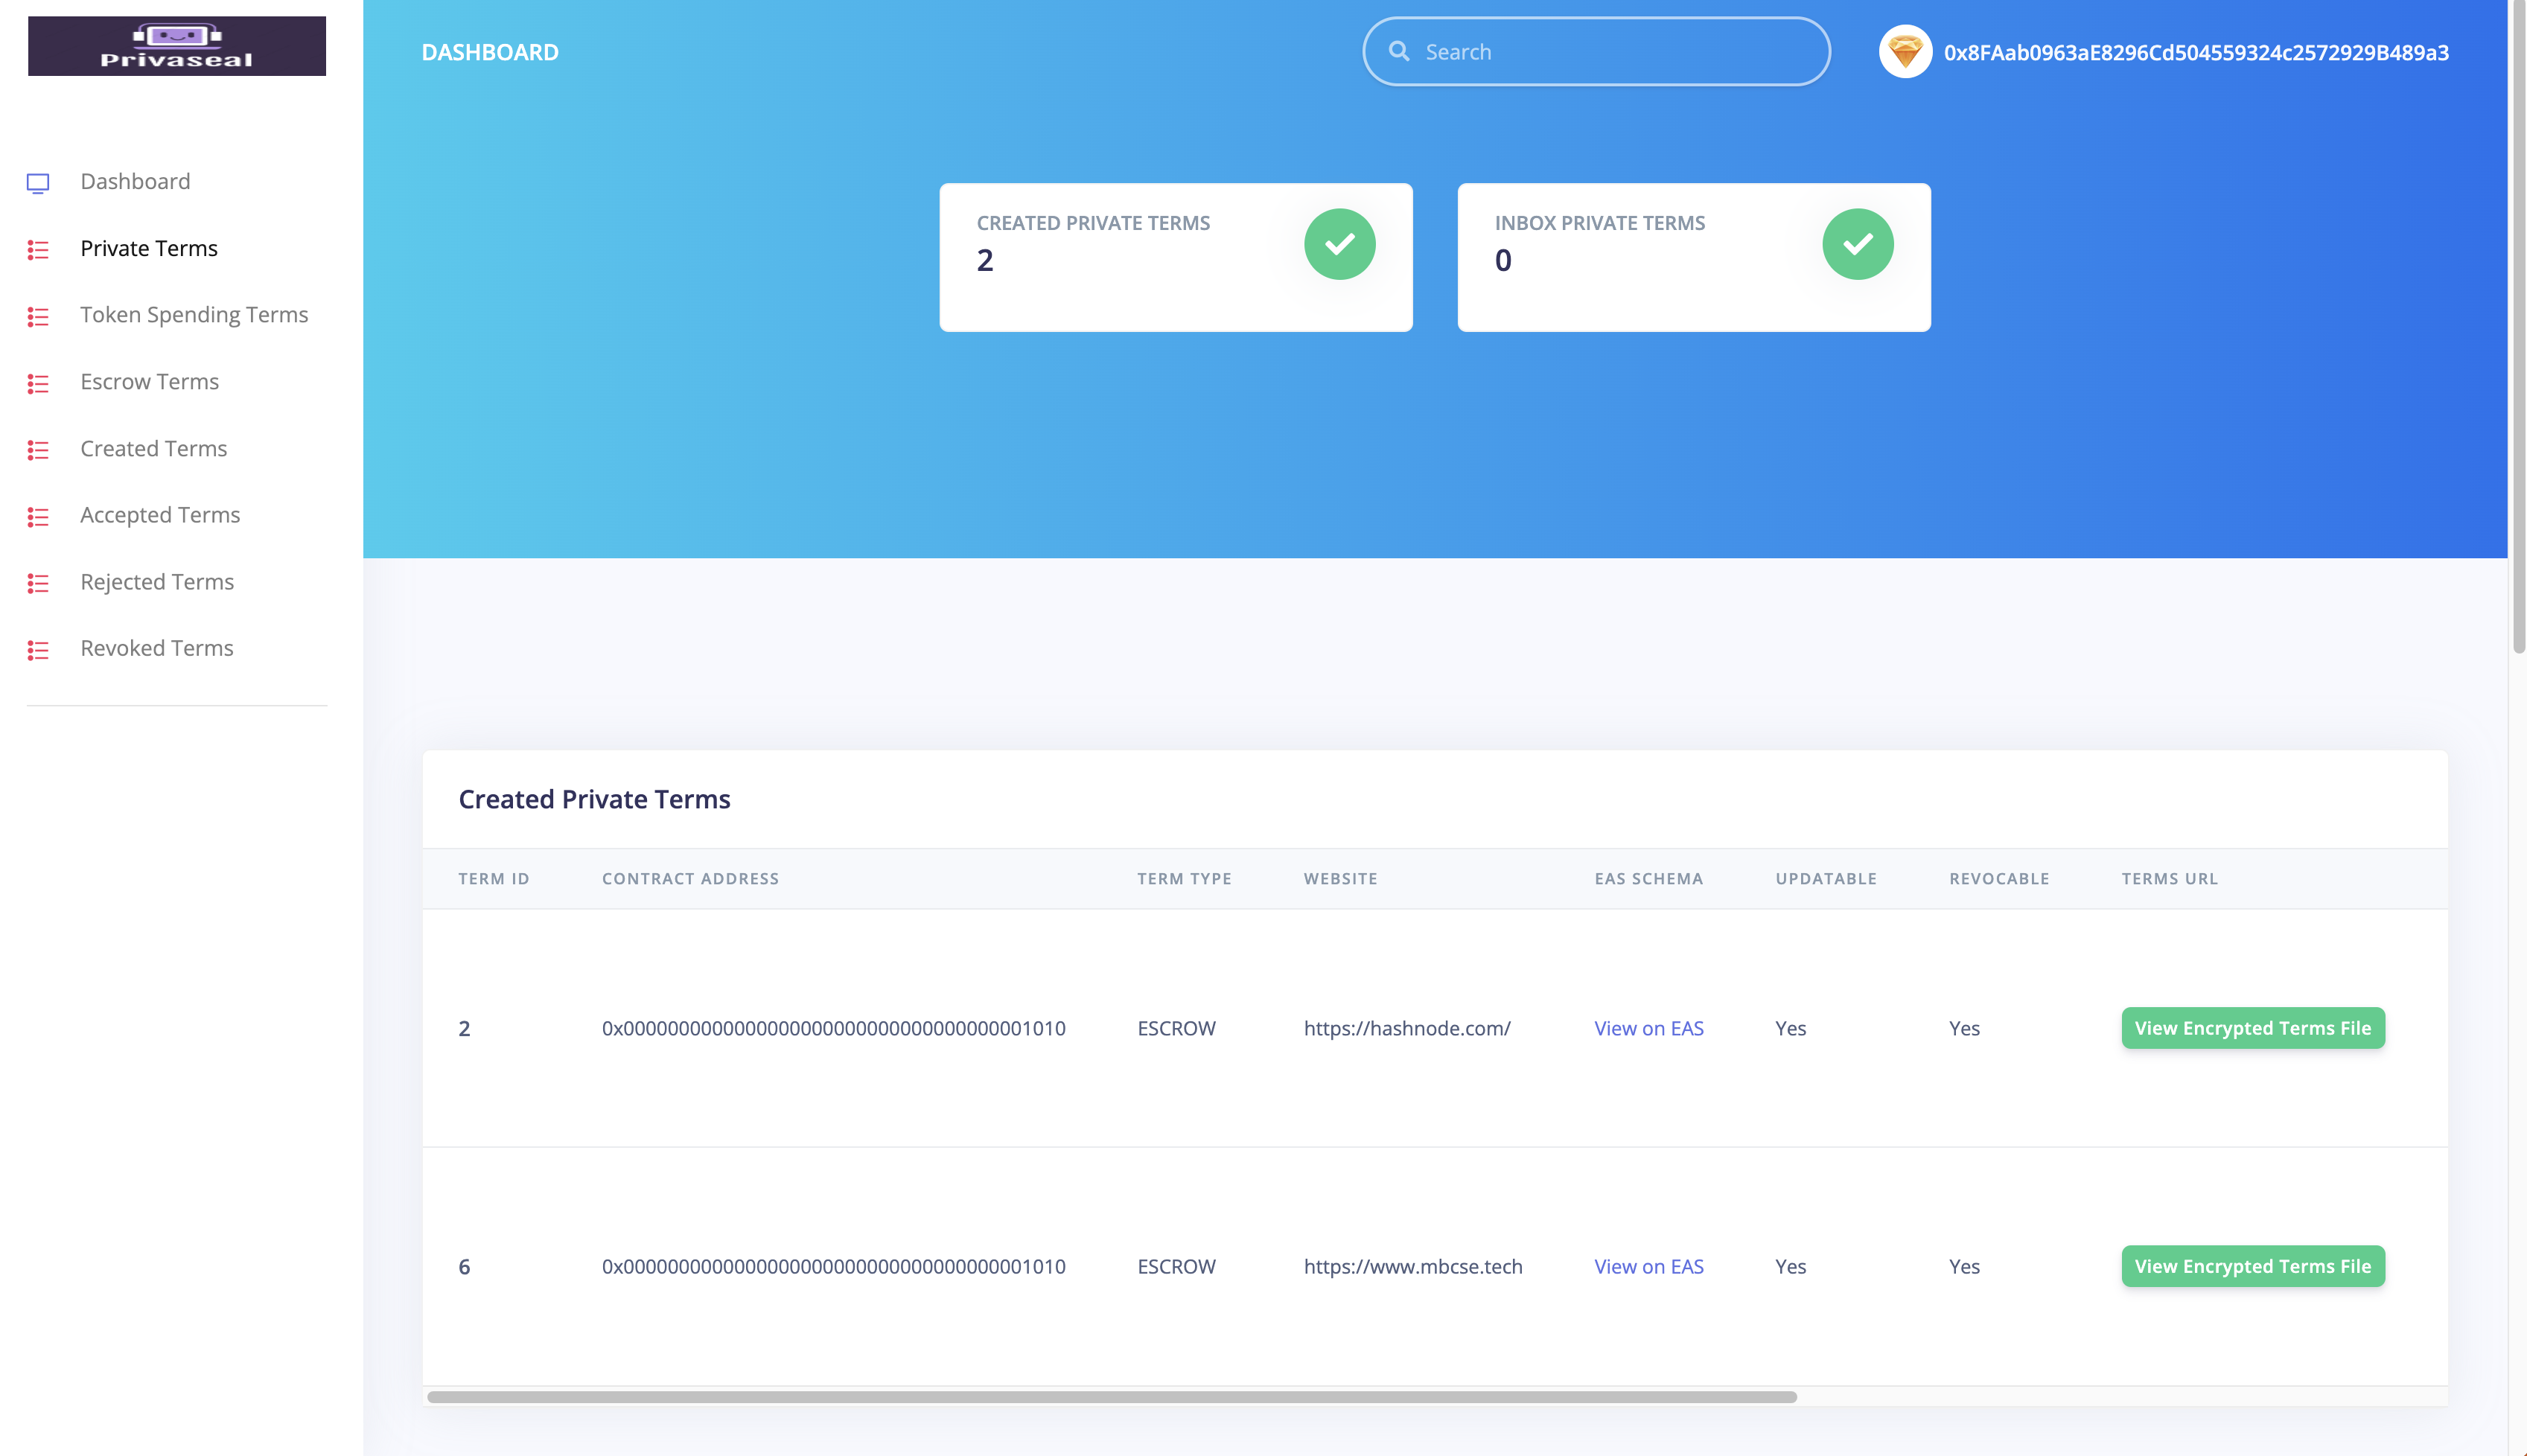
Task: Click the list icon beside Token Spending Terms
Action: (x=38, y=316)
